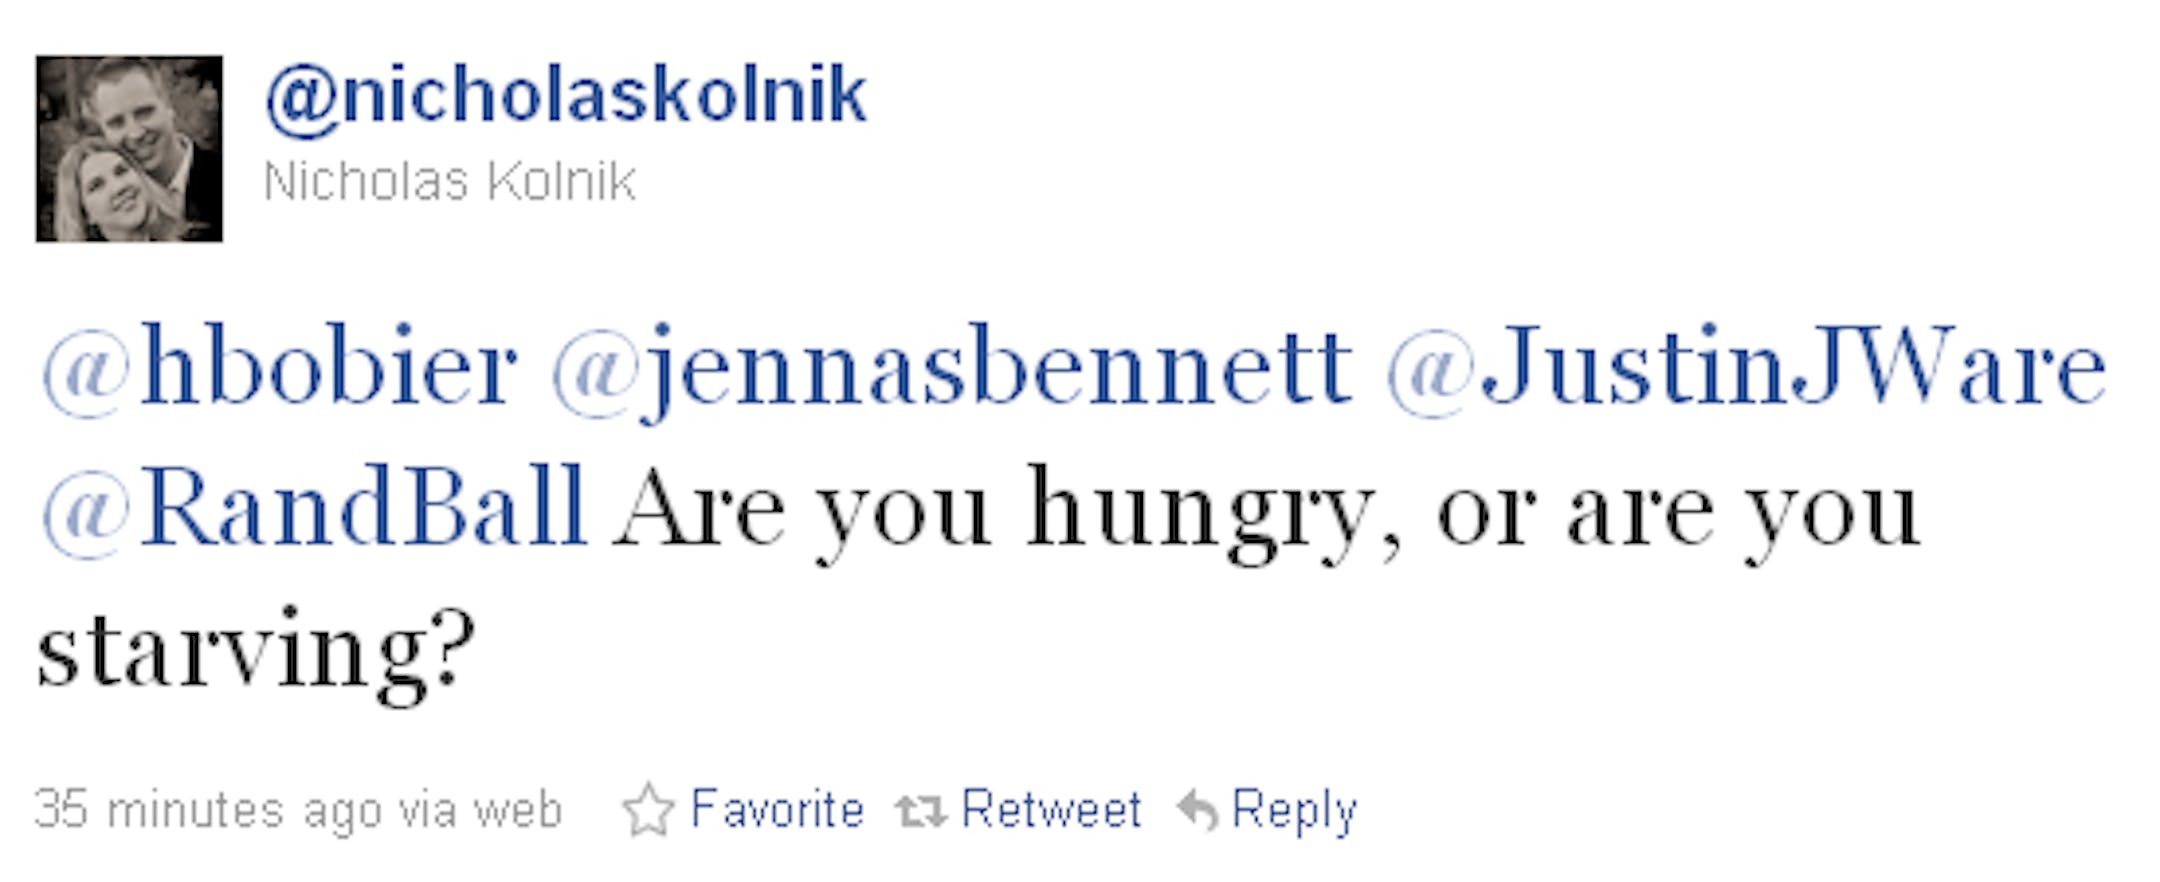Click the reply arrow icon
Viewport: 2160px width, 882px height.
coord(1197,810)
